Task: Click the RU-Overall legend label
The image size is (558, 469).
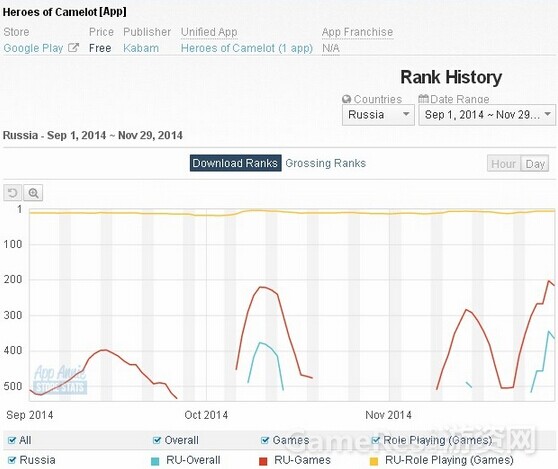Action: (193, 460)
